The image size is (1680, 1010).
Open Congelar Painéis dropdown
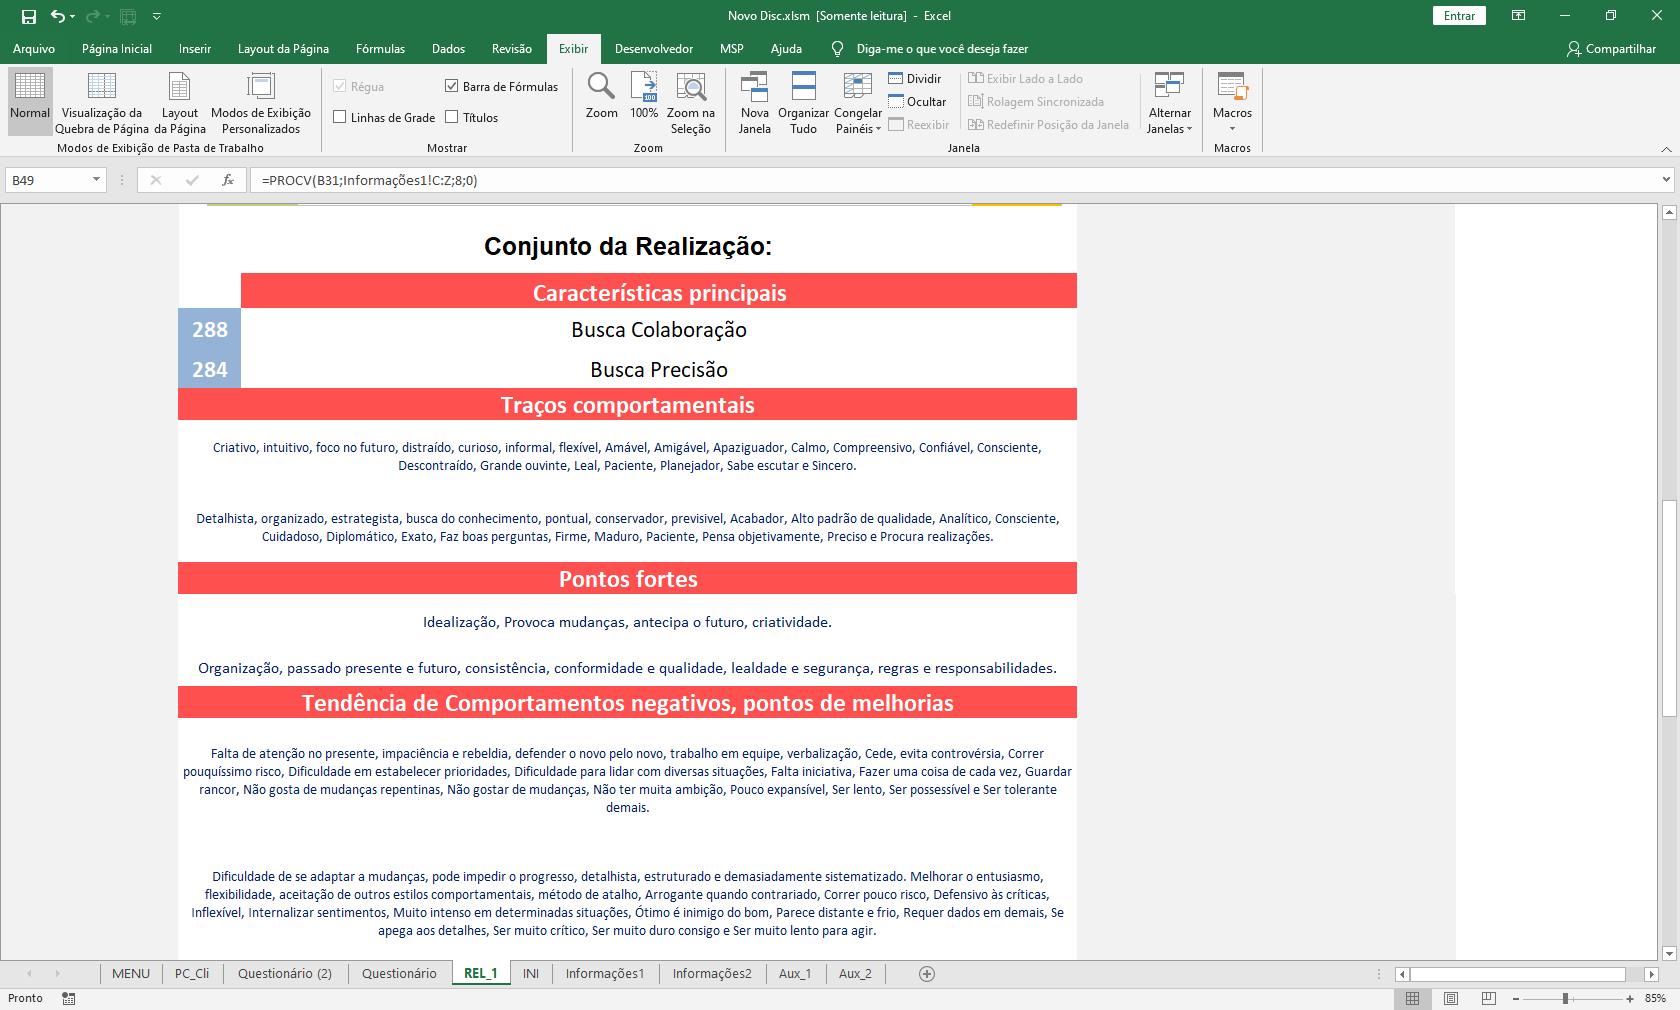coord(858,121)
